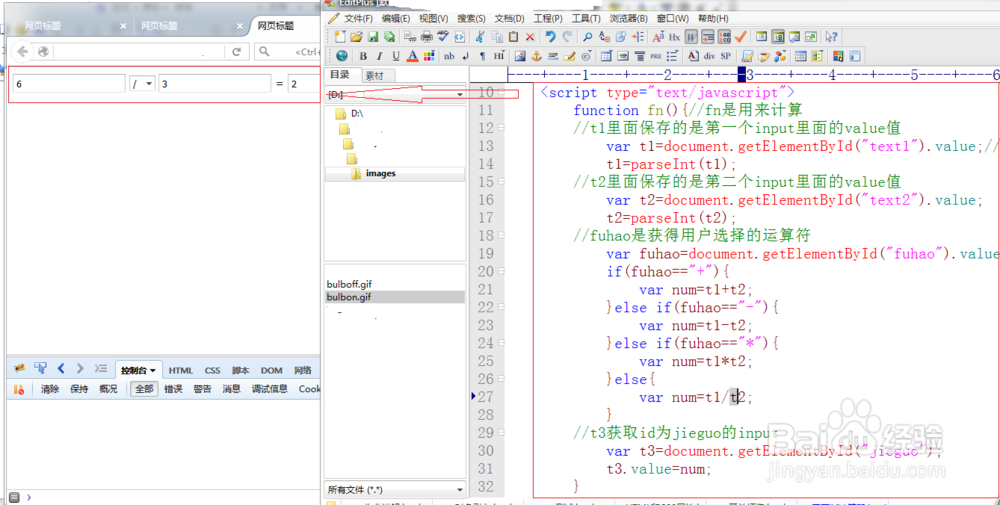Activate Firebug element inspector

(x=40, y=368)
